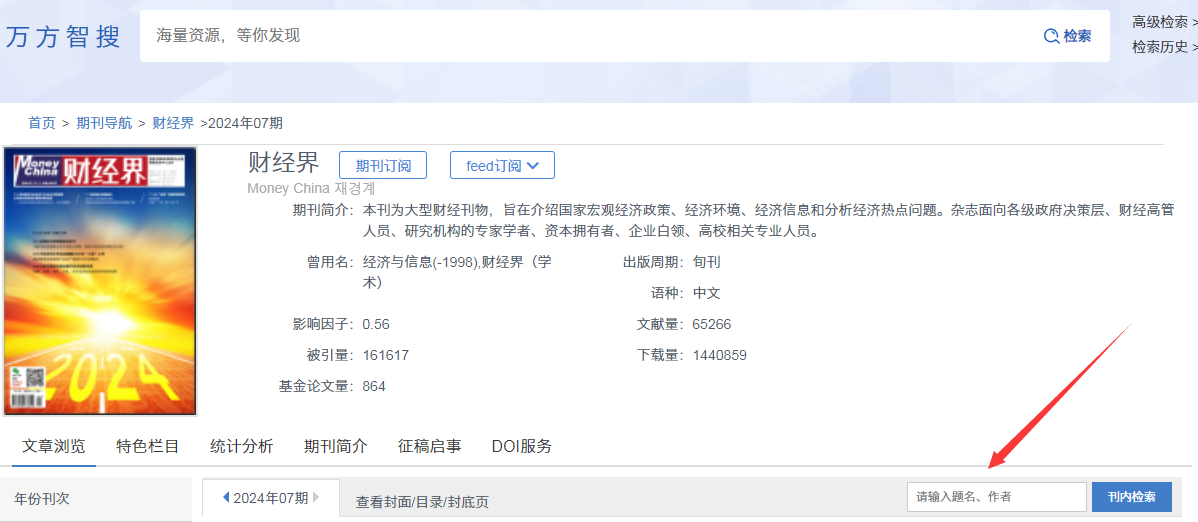
Task: Click the citation count 161617
Action: point(386,355)
